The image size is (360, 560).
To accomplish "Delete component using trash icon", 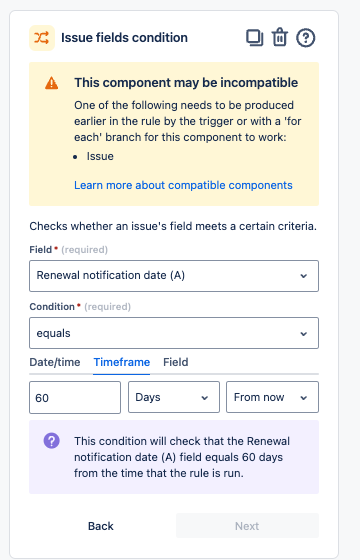I will click(x=280, y=38).
